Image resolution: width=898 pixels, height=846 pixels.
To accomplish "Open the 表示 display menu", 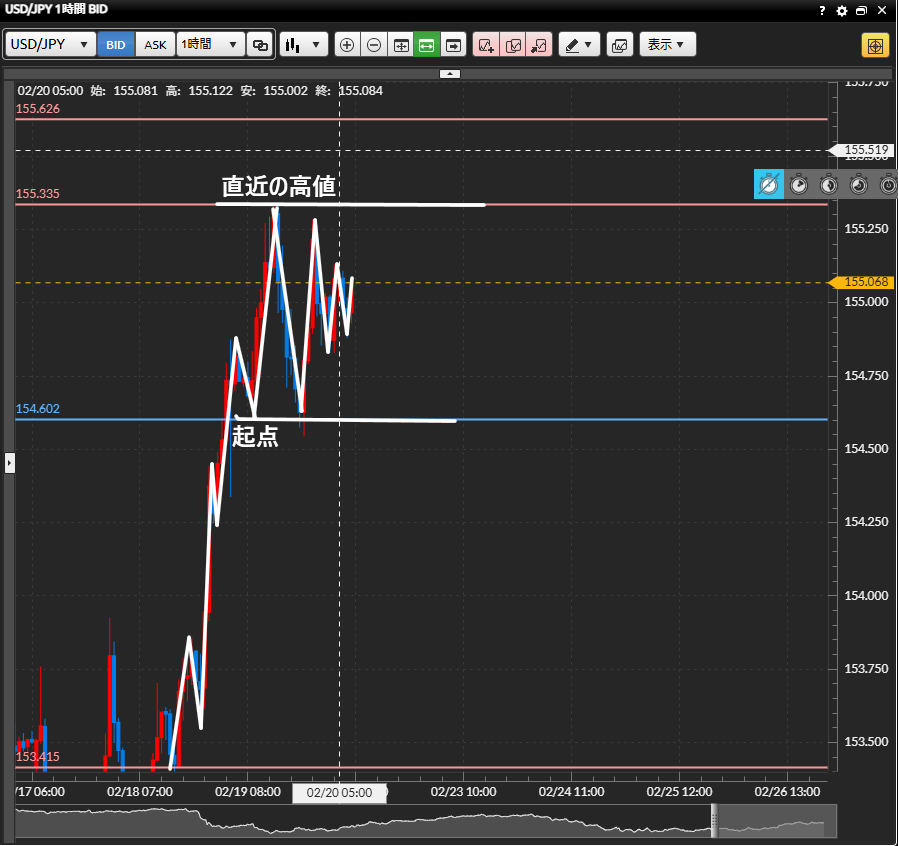I will 667,45.
